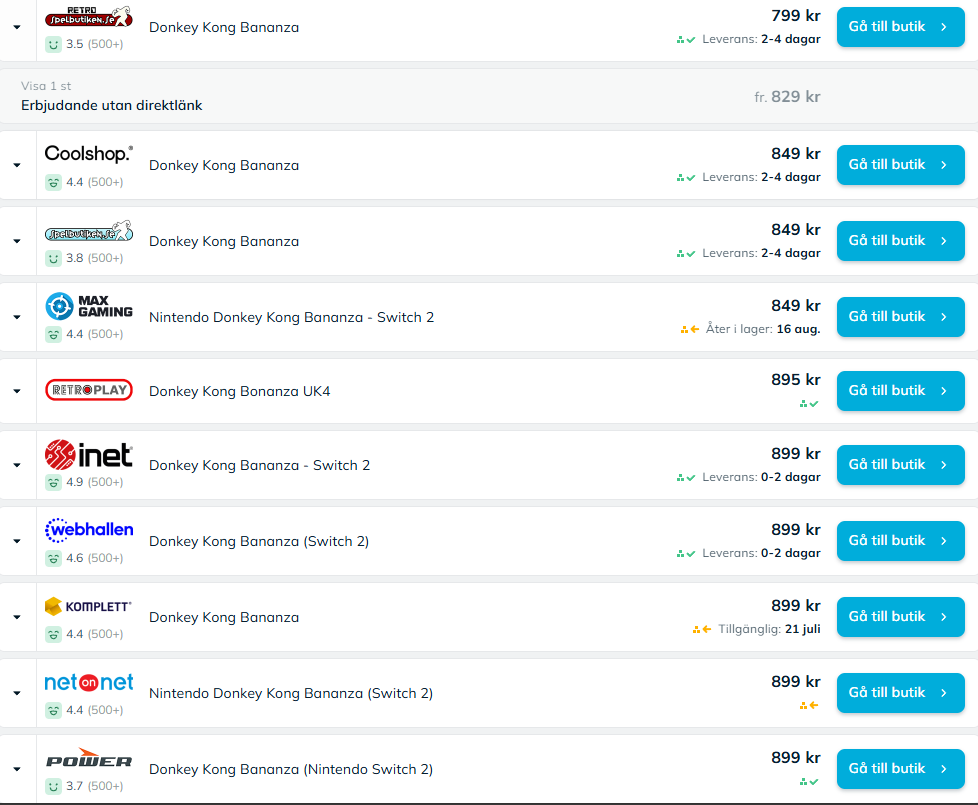
Task: Open the blue Spelbutiken.se logo
Action: click(89, 231)
